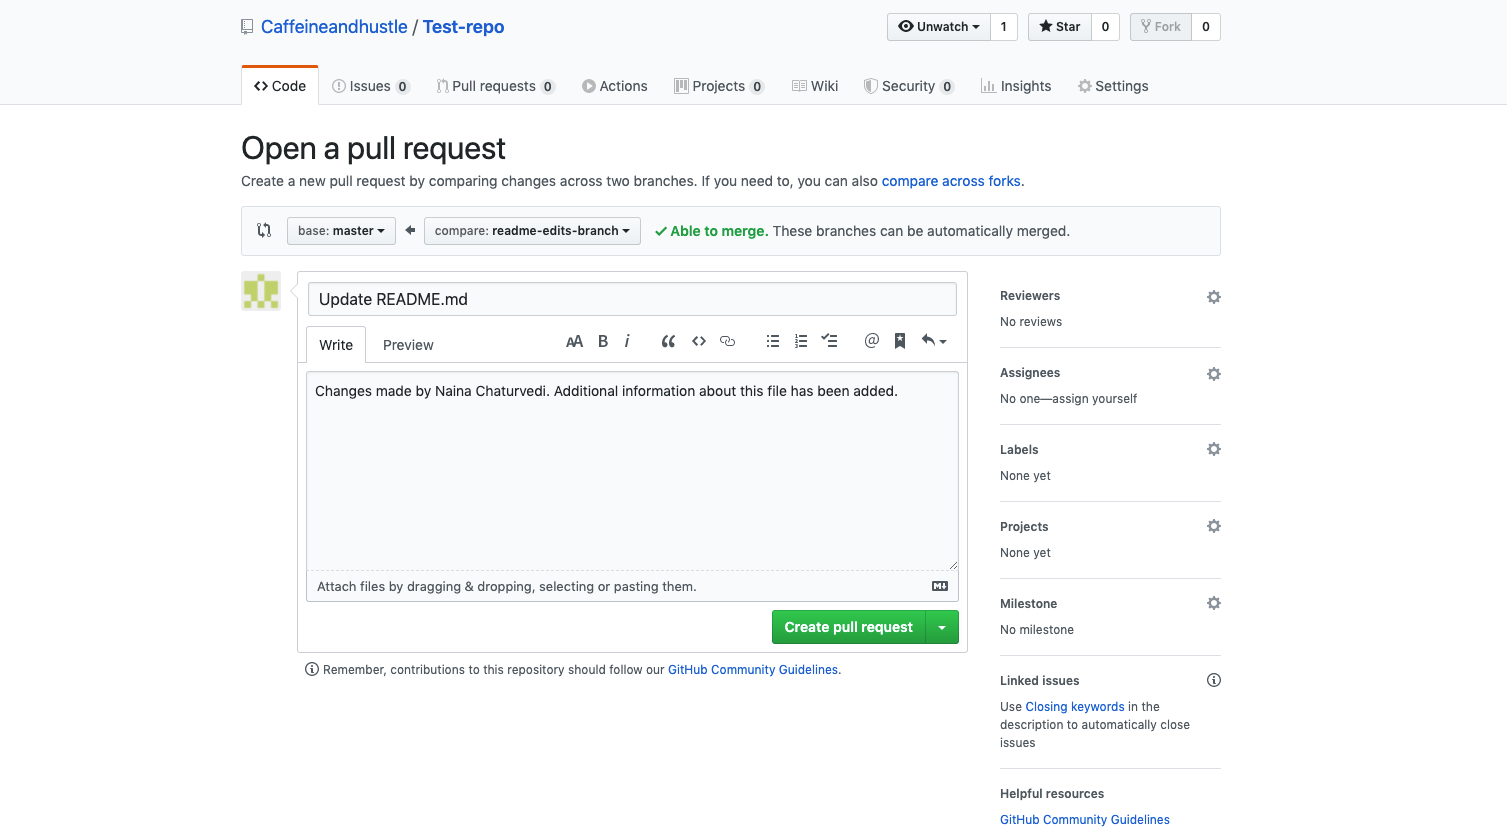This screenshot has width=1507, height=839.
Task: Open GitHub Community Guidelines link below editor
Action: [753, 670]
